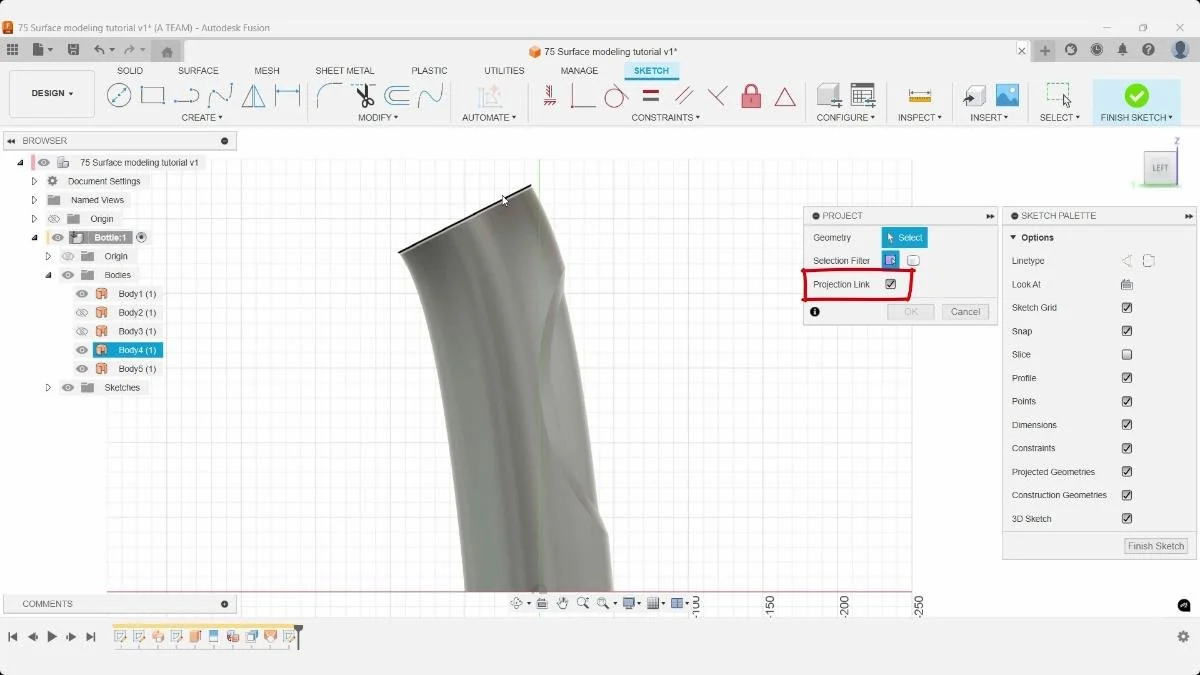Switch to the UTILITIES tab

pos(504,71)
